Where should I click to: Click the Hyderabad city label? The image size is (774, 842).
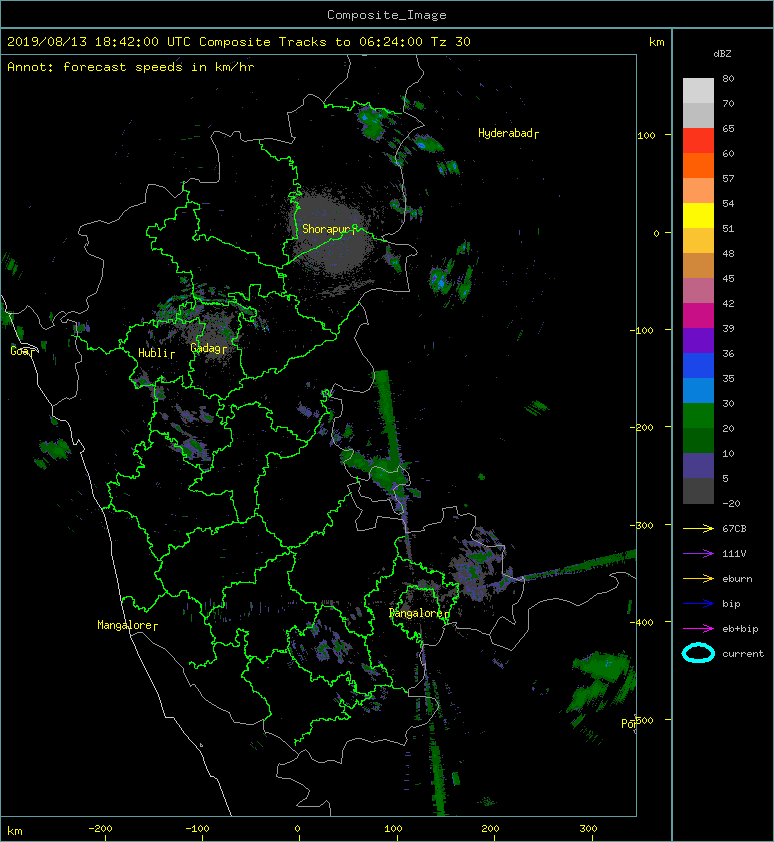pyautogui.click(x=505, y=133)
